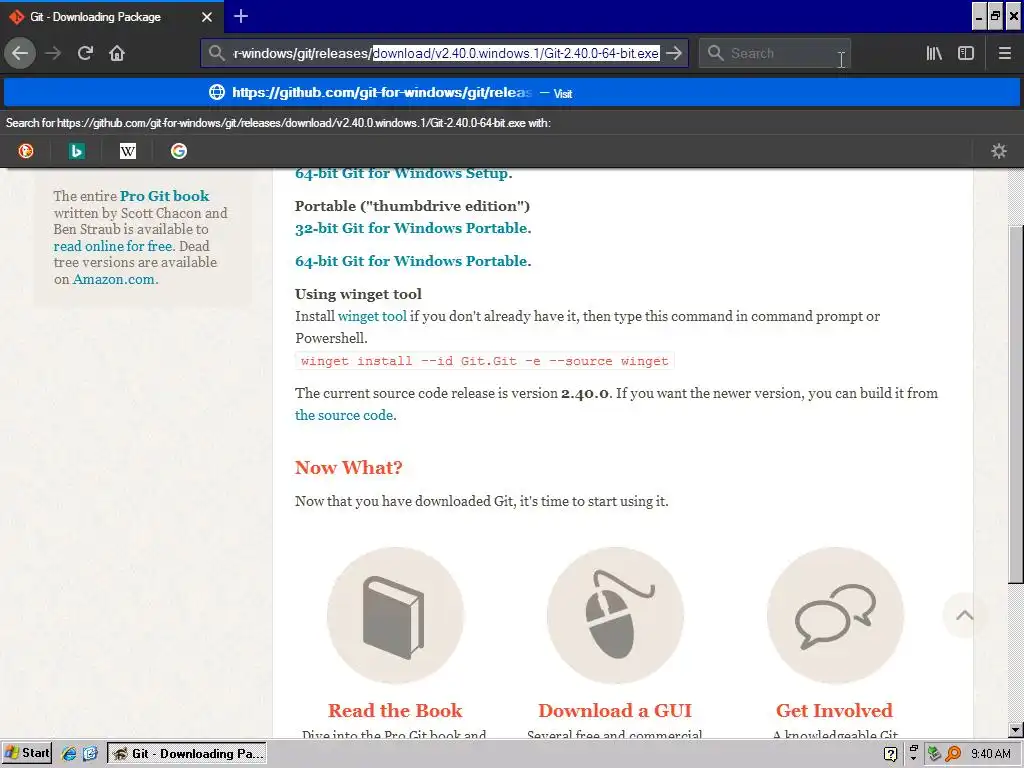Click the Go arrow in address bar
The width and height of the screenshot is (1024, 768).
673,53
